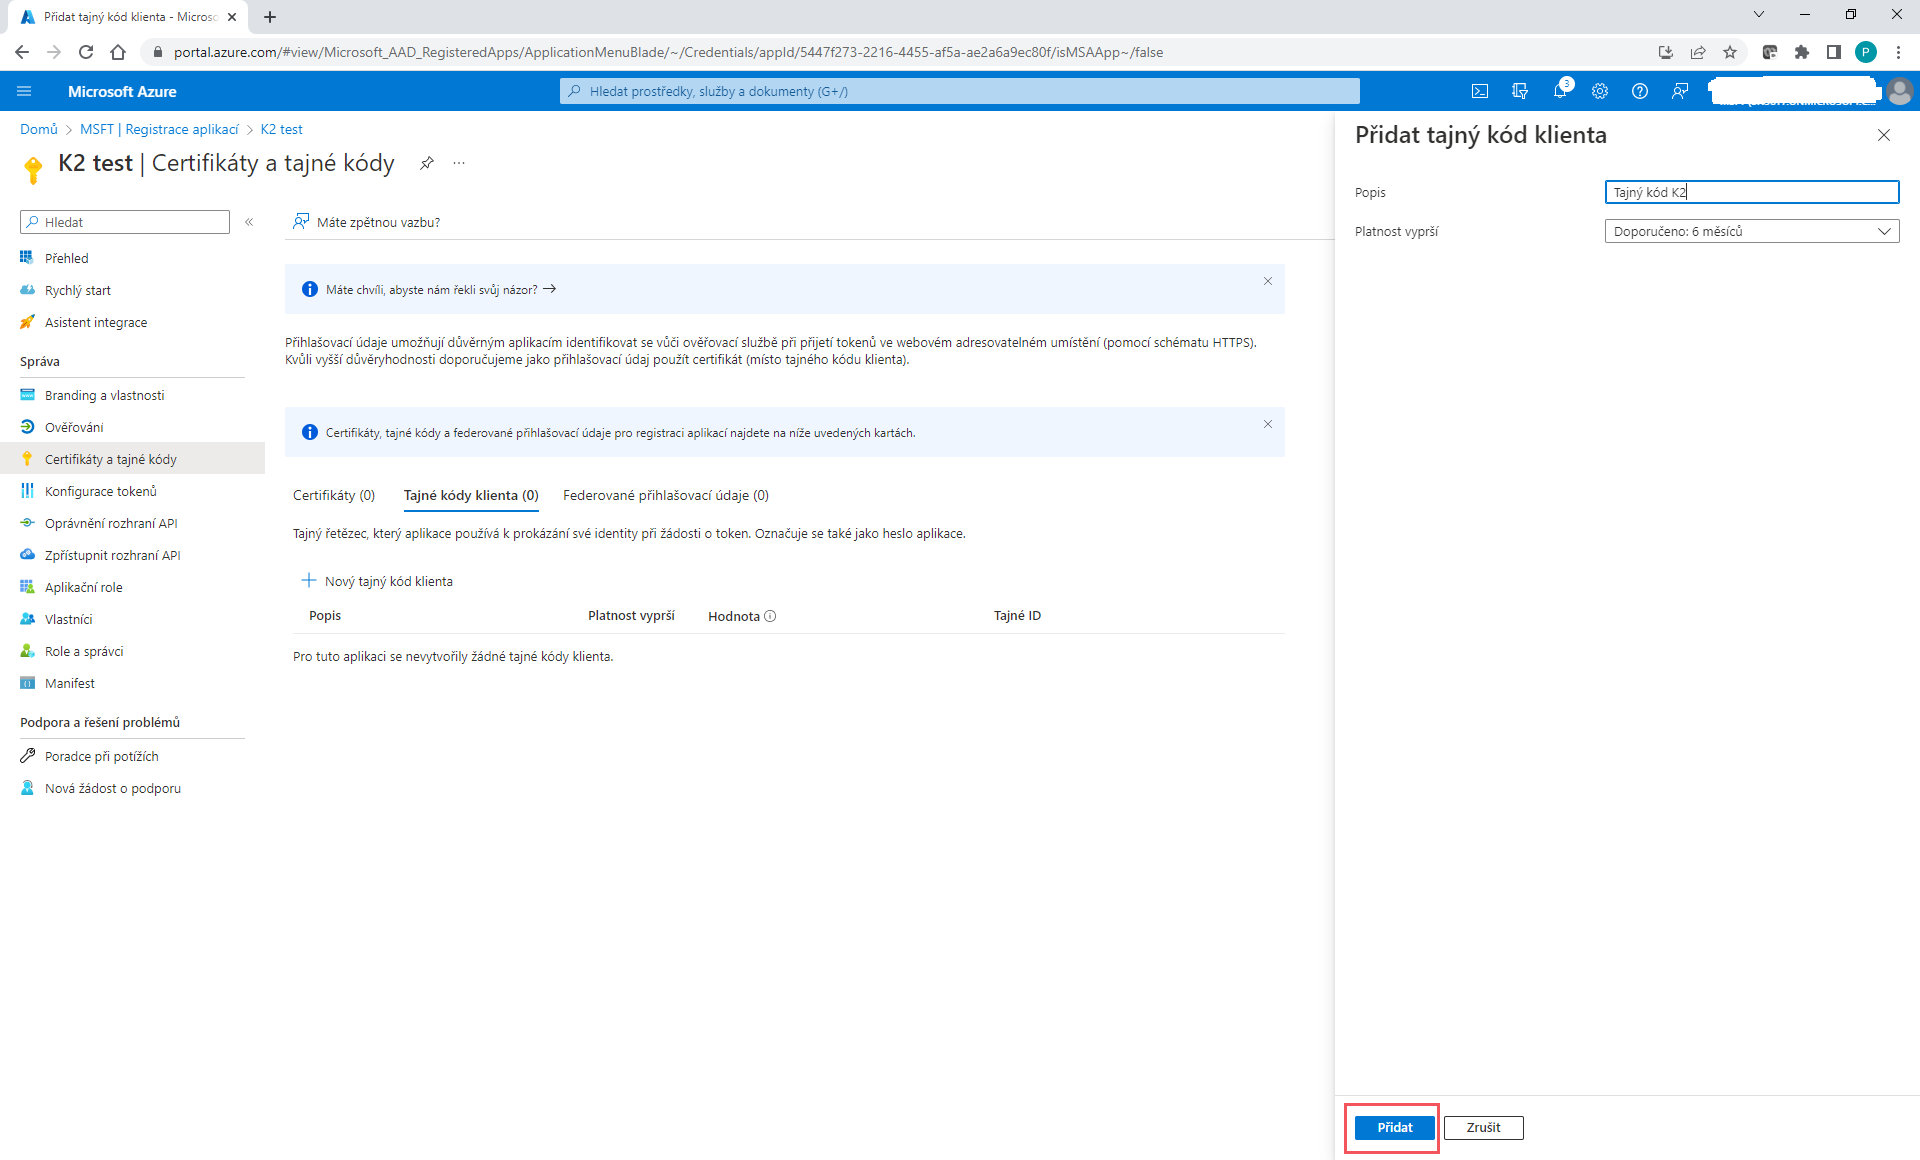The width and height of the screenshot is (1920, 1160).
Task: Click the Přidat button
Action: pyautogui.click(x=1395, y=1127)
